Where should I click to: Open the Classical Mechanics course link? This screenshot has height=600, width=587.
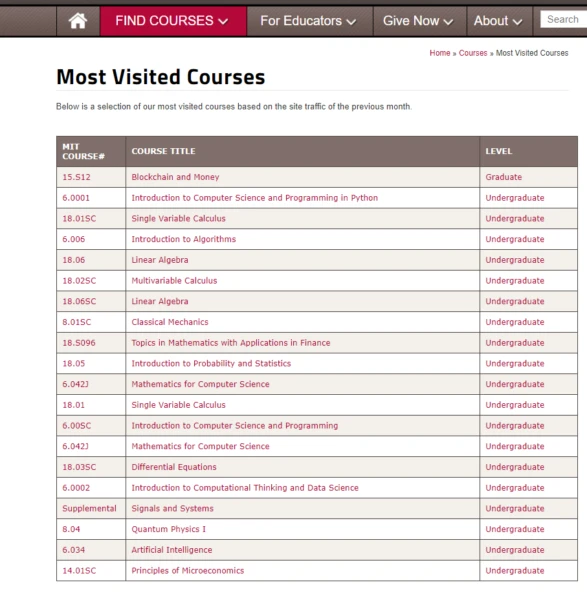click(170, 322)
